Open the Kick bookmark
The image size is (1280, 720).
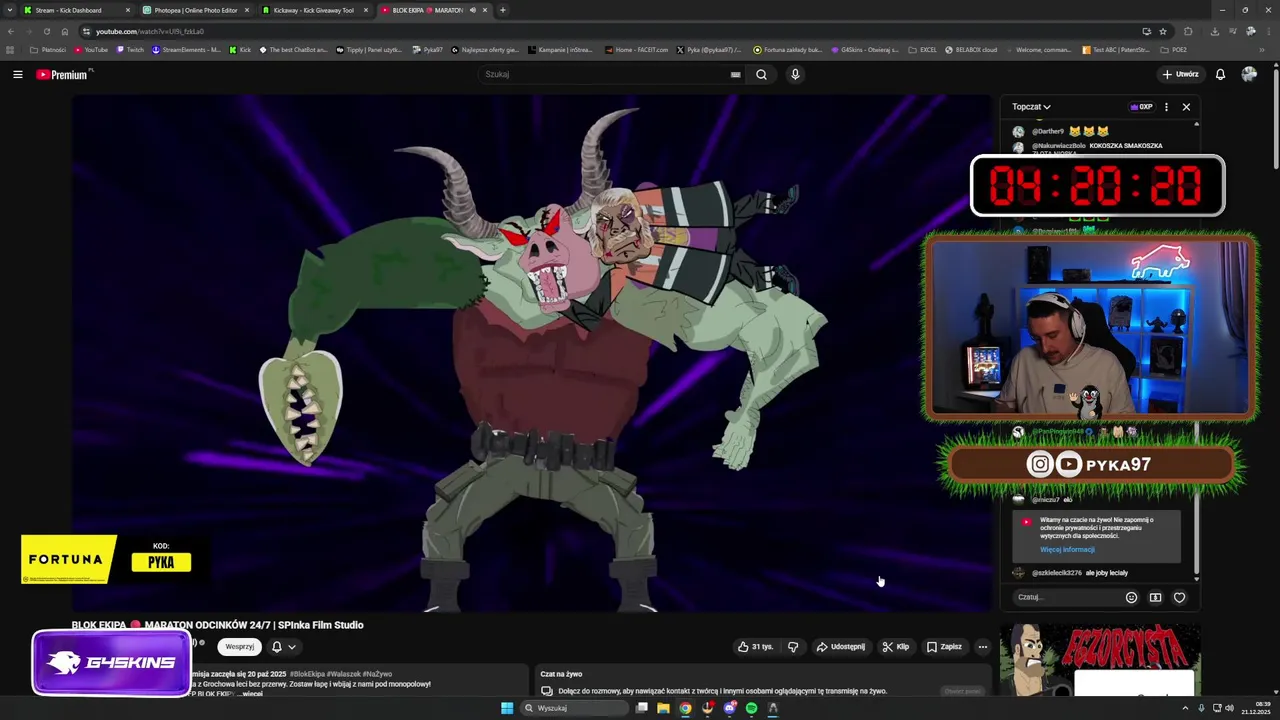point(240,49)
